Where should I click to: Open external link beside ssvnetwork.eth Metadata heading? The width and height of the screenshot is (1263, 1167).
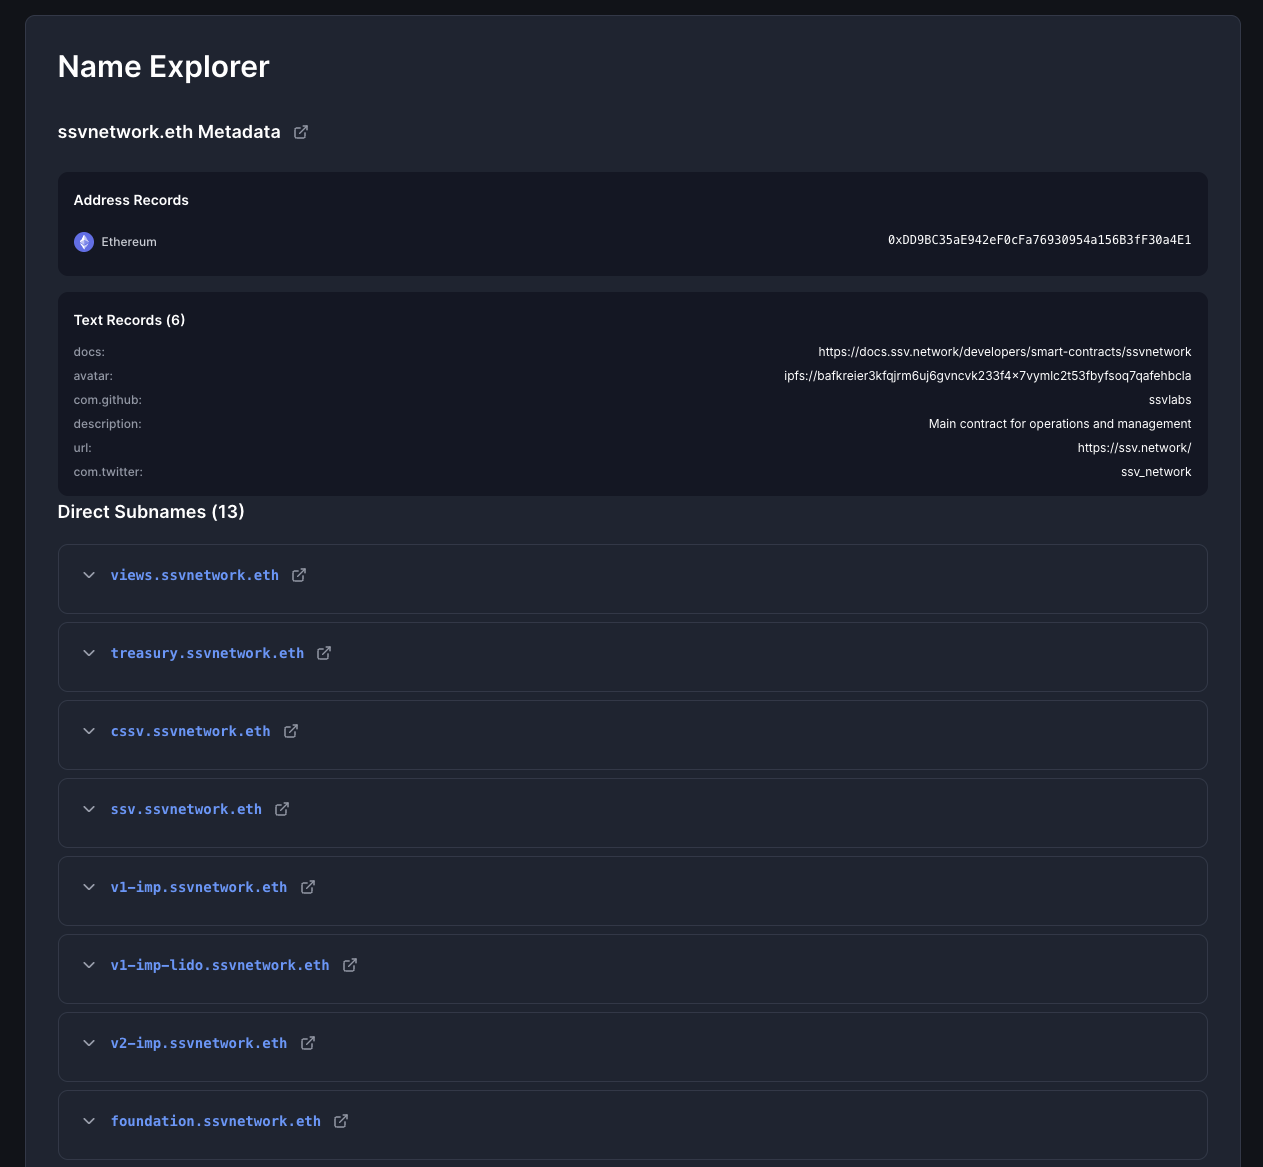[301, 131]
